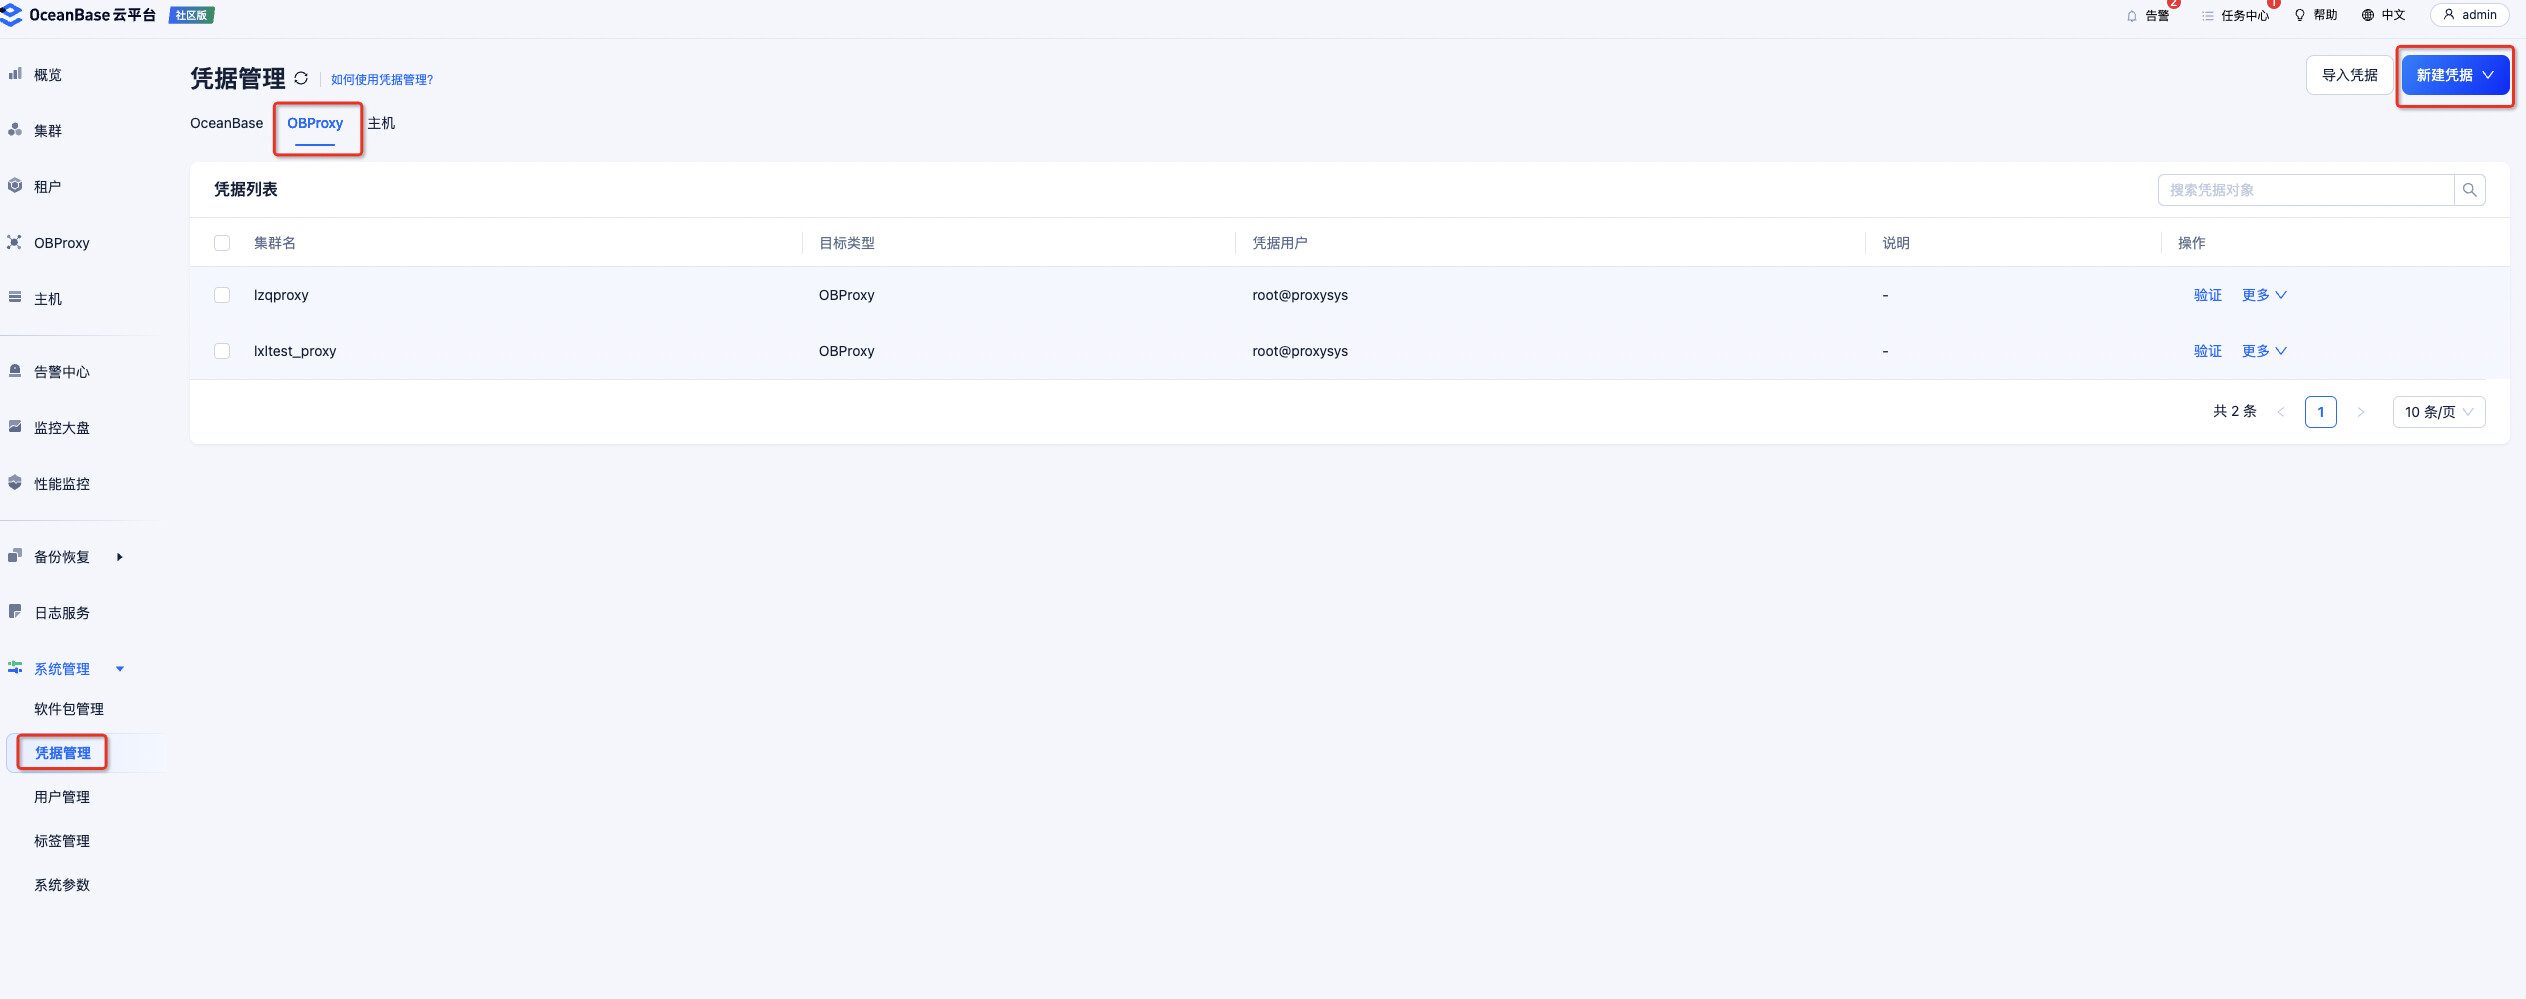This screenshot has width=2526, height=999.
Task: Click the OceanBase logo icon
Action: point(11,14)
